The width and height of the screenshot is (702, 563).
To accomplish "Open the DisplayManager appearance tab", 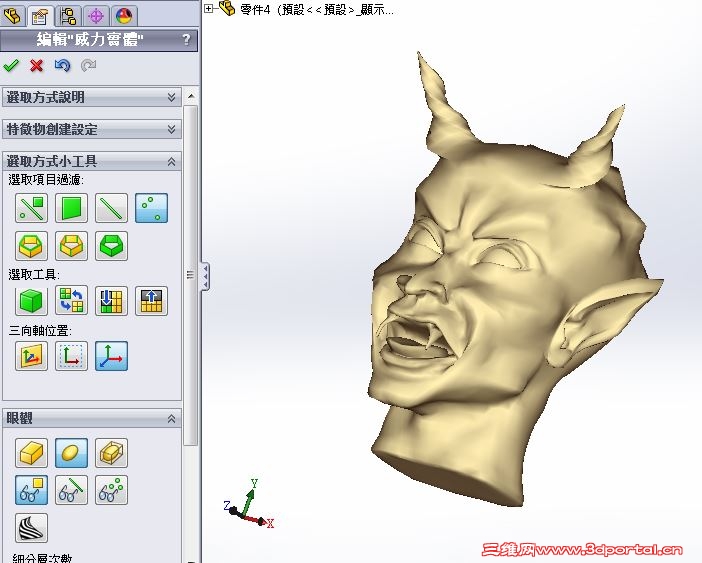I will tap(124, 16).
